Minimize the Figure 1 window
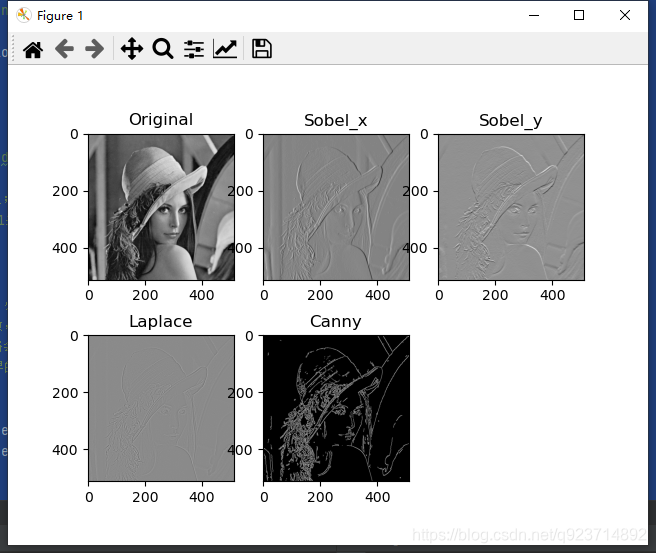656x553 pixels. click(534, 15)
